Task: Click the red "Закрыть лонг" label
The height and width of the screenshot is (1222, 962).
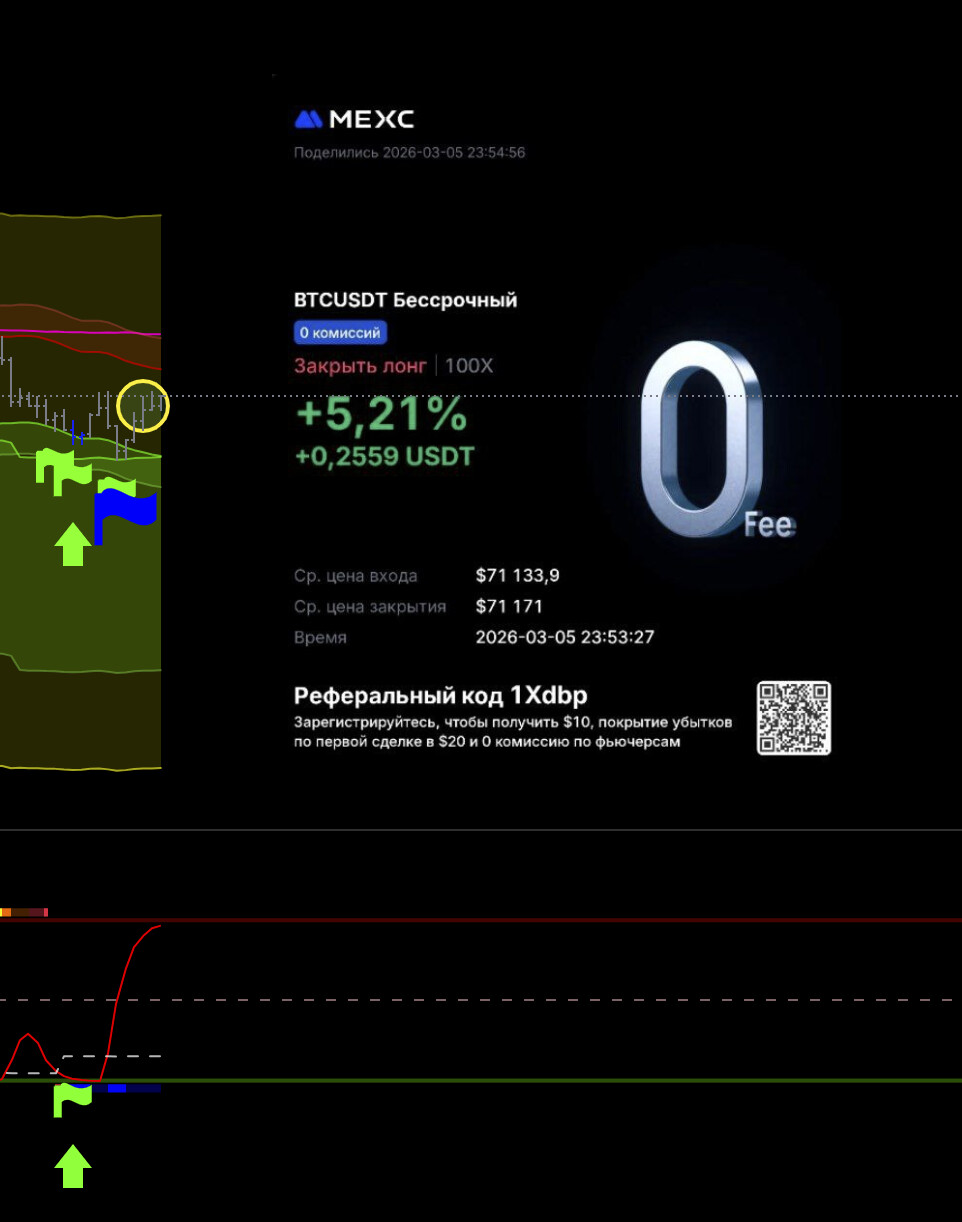Action: (360, 366)
